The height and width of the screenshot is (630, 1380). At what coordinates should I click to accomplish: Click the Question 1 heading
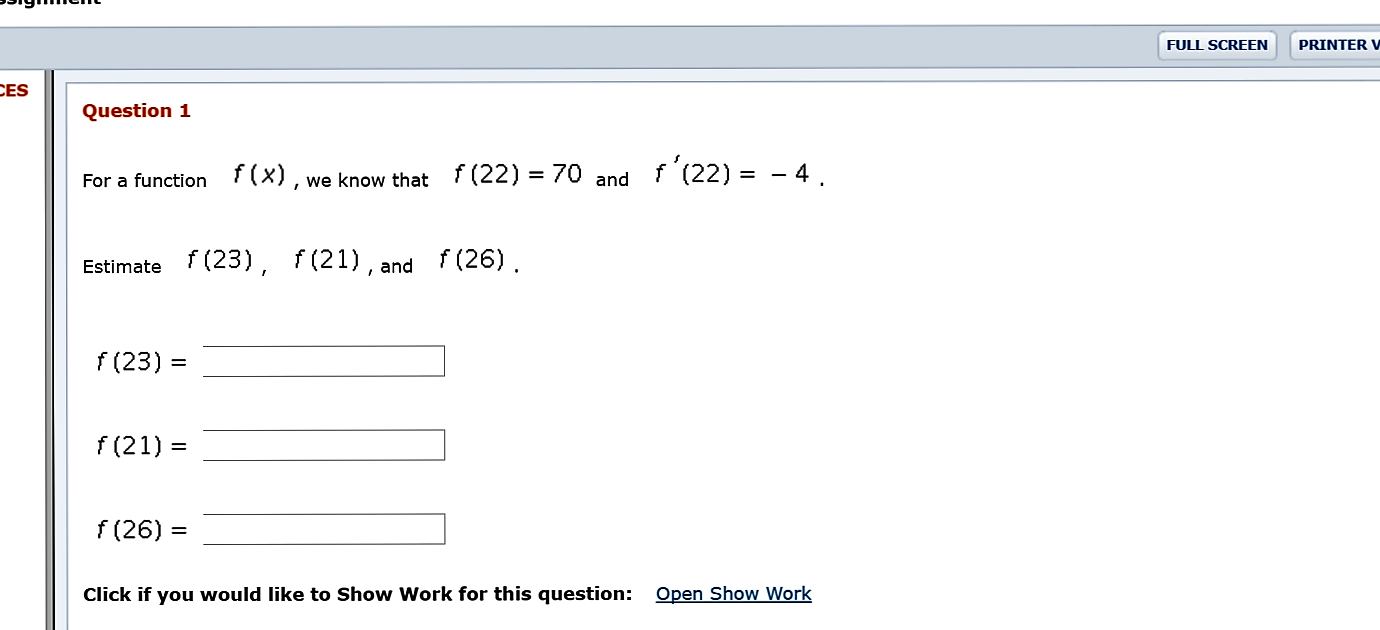pos(136,110)
